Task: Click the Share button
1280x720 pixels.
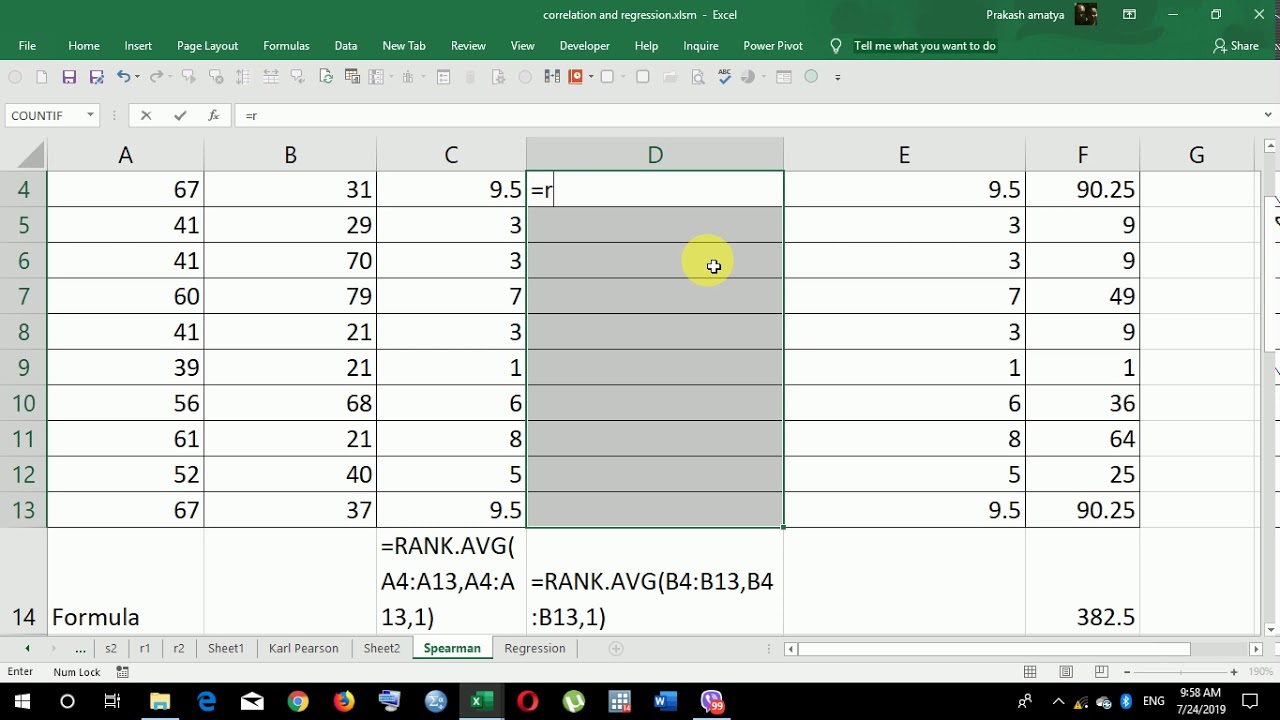Action: pyautogui.click(x=1236, y=46)
